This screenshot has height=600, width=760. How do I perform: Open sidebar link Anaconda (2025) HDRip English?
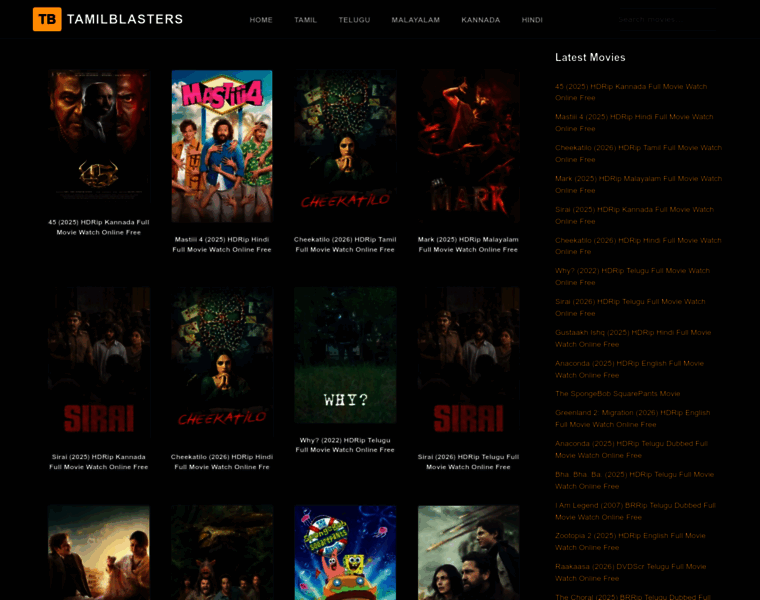pyautogui.click(x=630, y=369)
